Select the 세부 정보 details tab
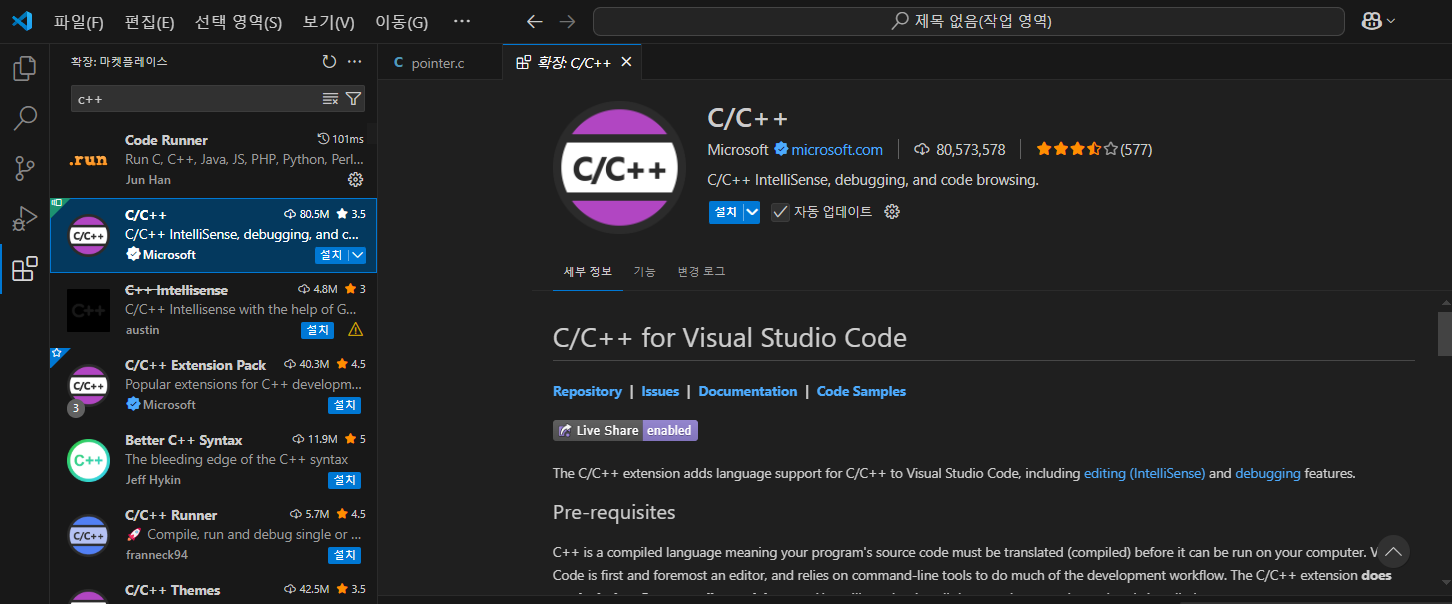Image resolution: width=1452 pixels, height=604 pixels. tap(587, 271)
